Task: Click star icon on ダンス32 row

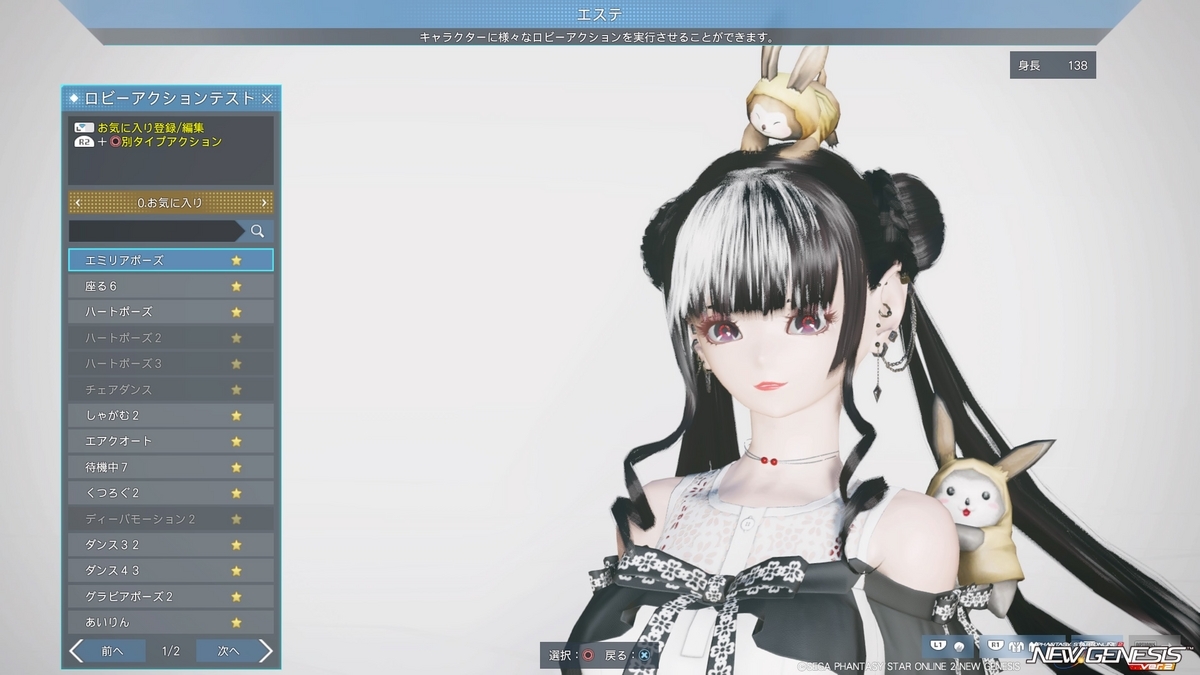Action: pos(237,545)
